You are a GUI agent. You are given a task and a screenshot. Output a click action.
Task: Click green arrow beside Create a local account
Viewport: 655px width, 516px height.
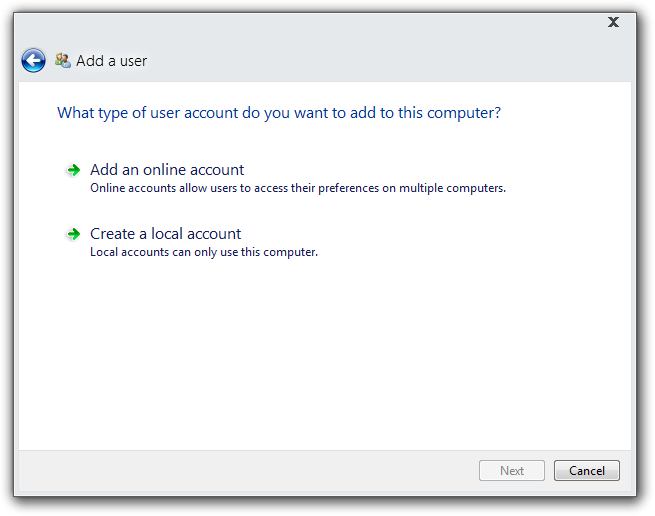pos(73,234)
